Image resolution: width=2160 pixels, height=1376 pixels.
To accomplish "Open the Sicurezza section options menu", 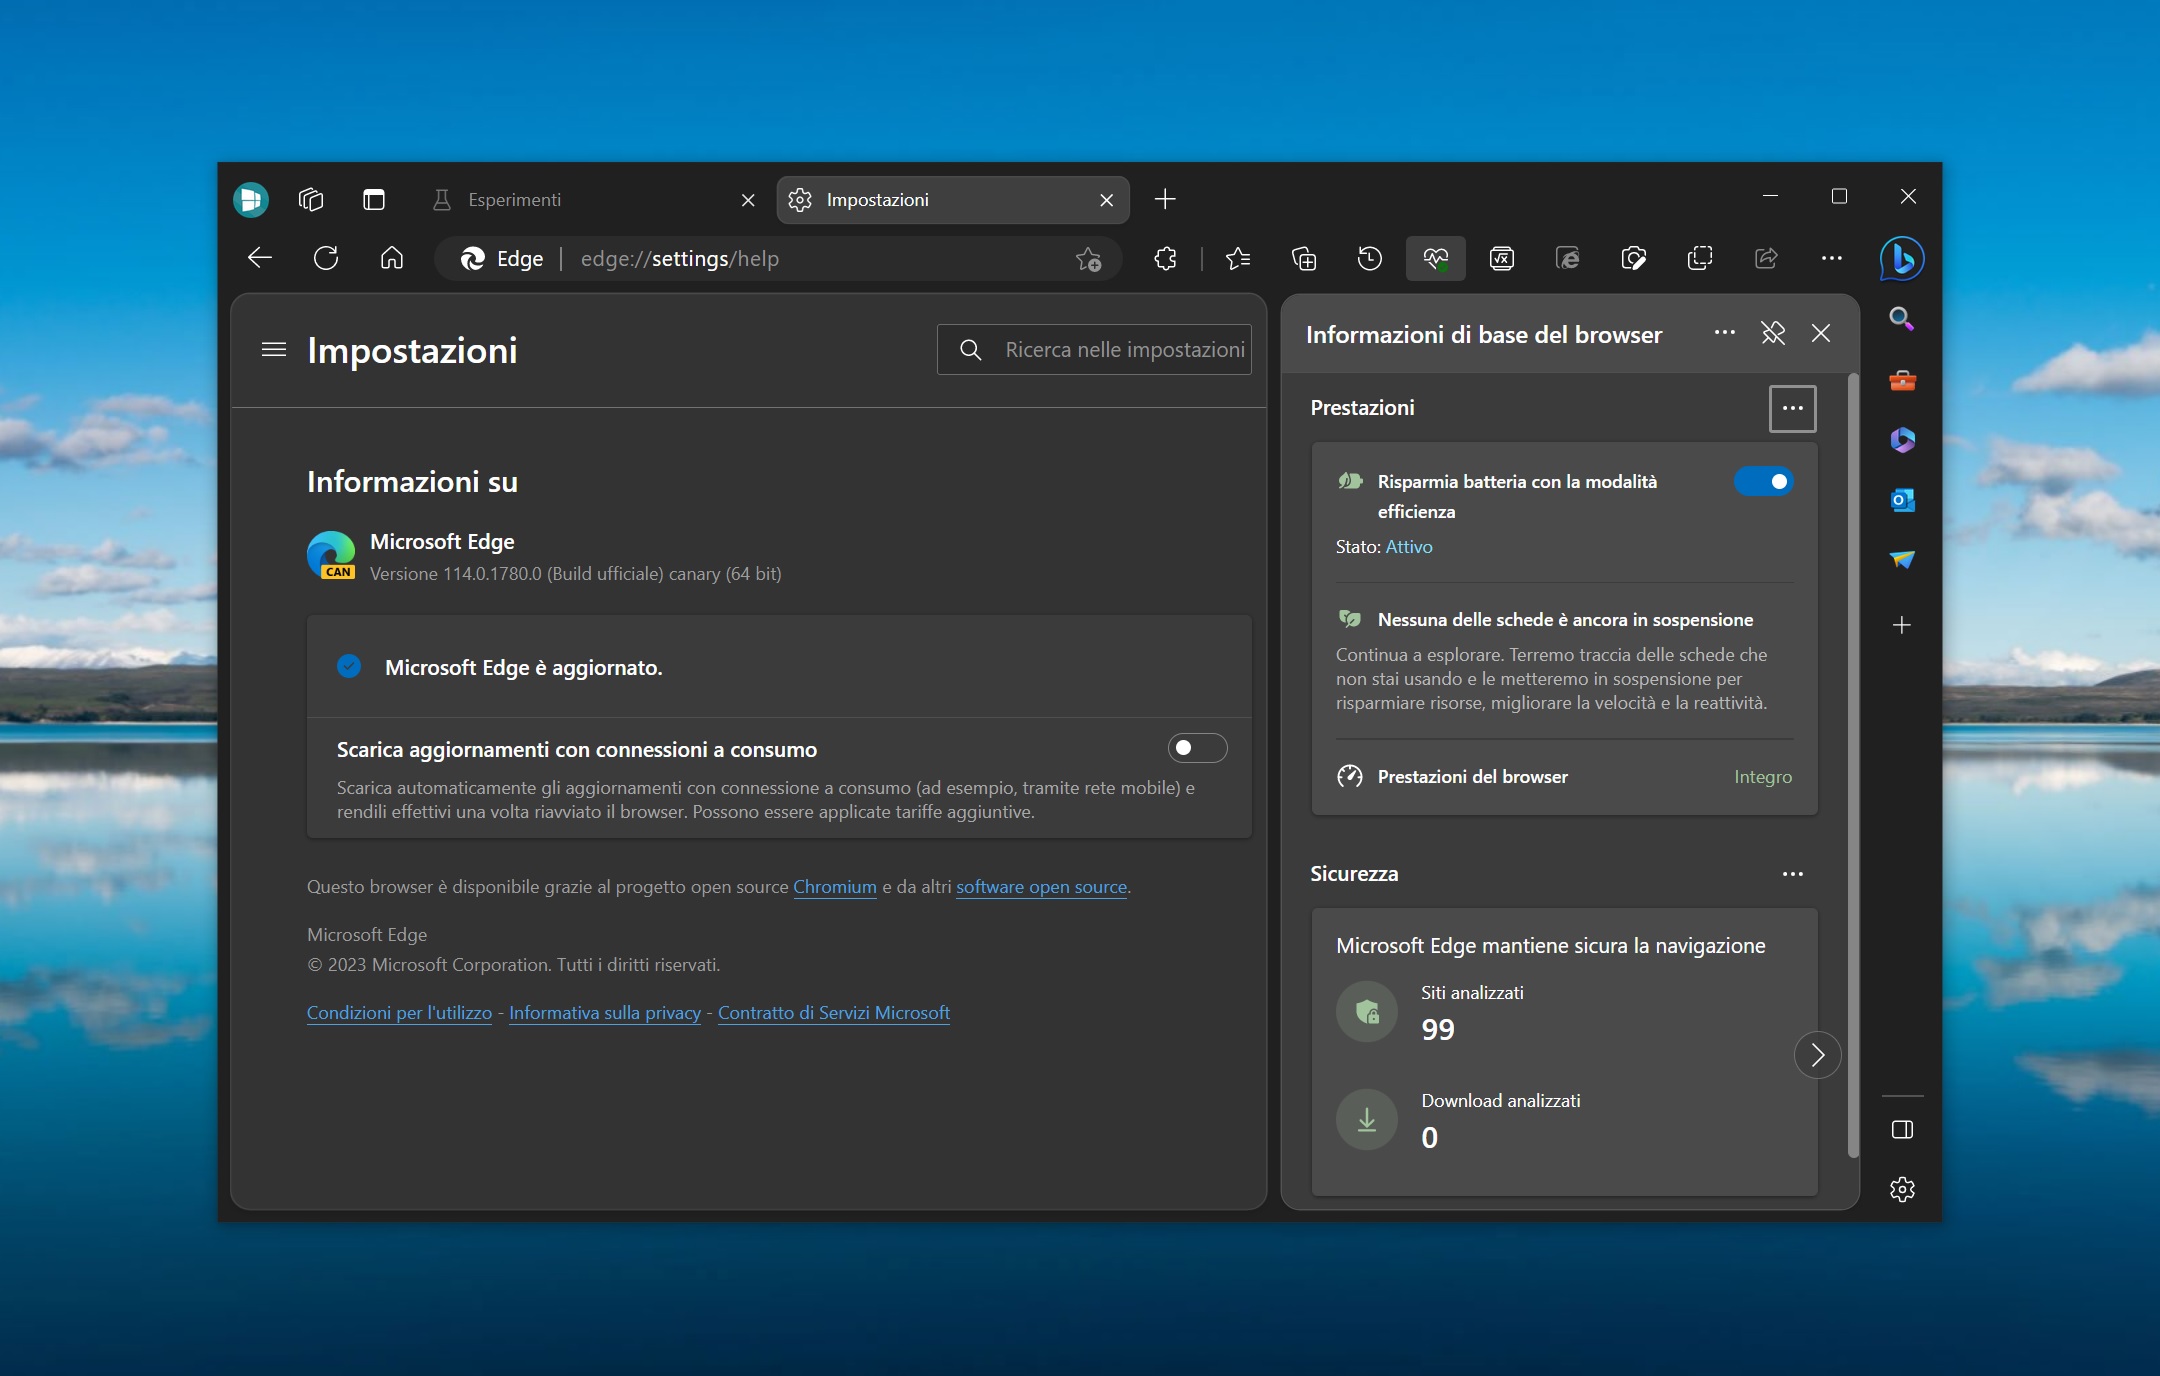I will click(1792, 874).
